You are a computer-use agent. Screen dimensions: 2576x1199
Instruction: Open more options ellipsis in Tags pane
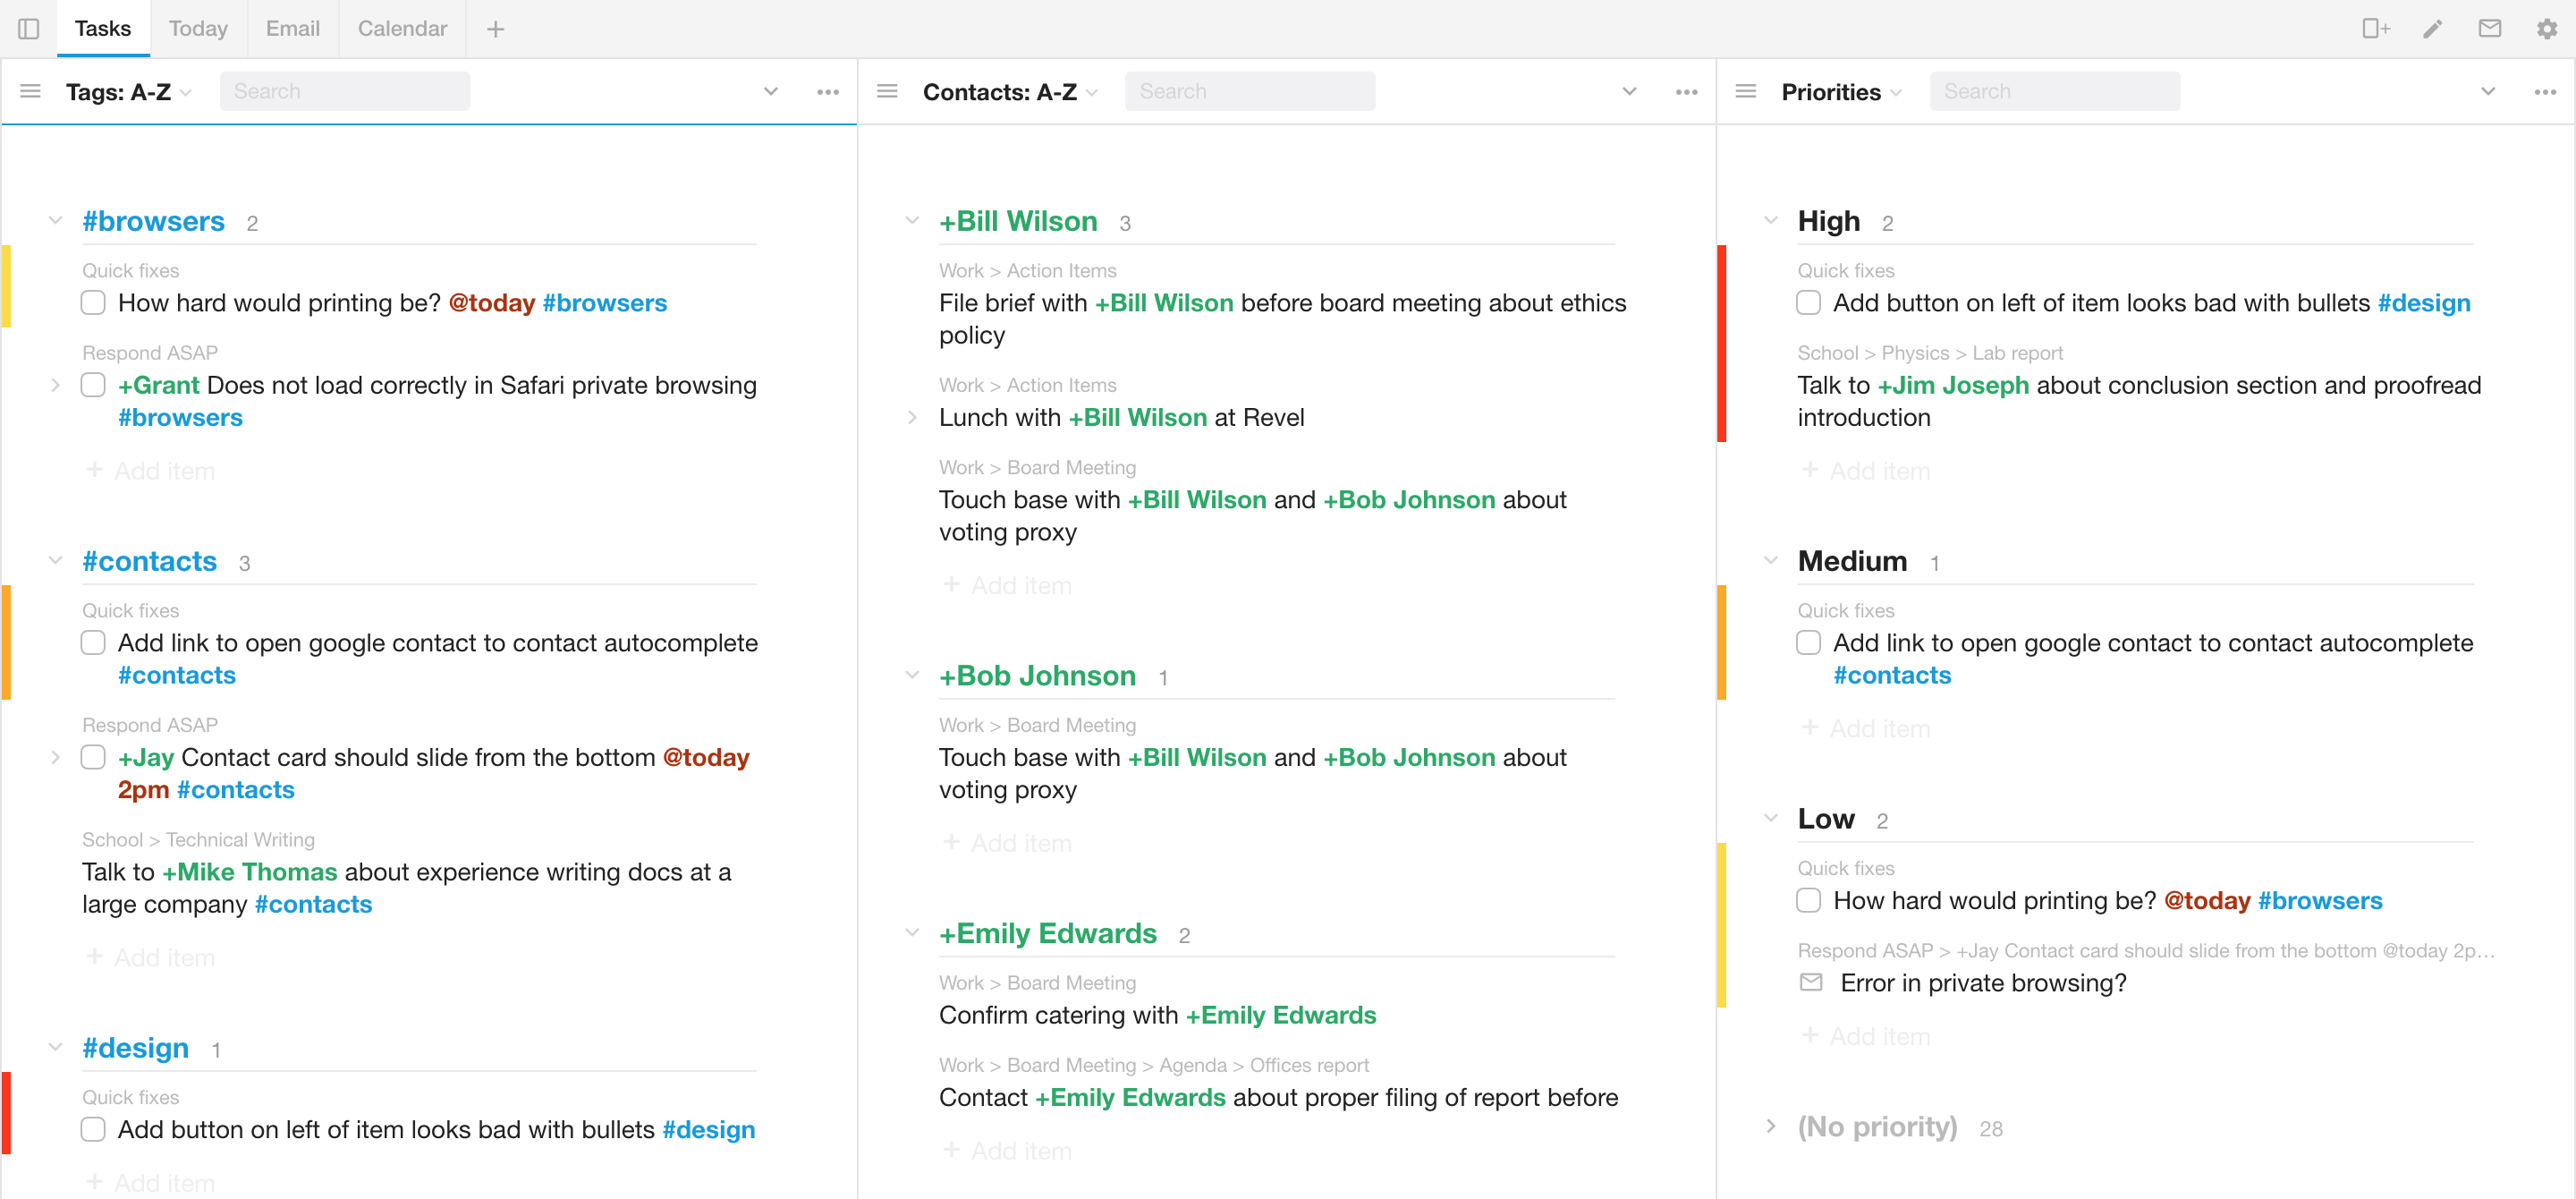828,92
